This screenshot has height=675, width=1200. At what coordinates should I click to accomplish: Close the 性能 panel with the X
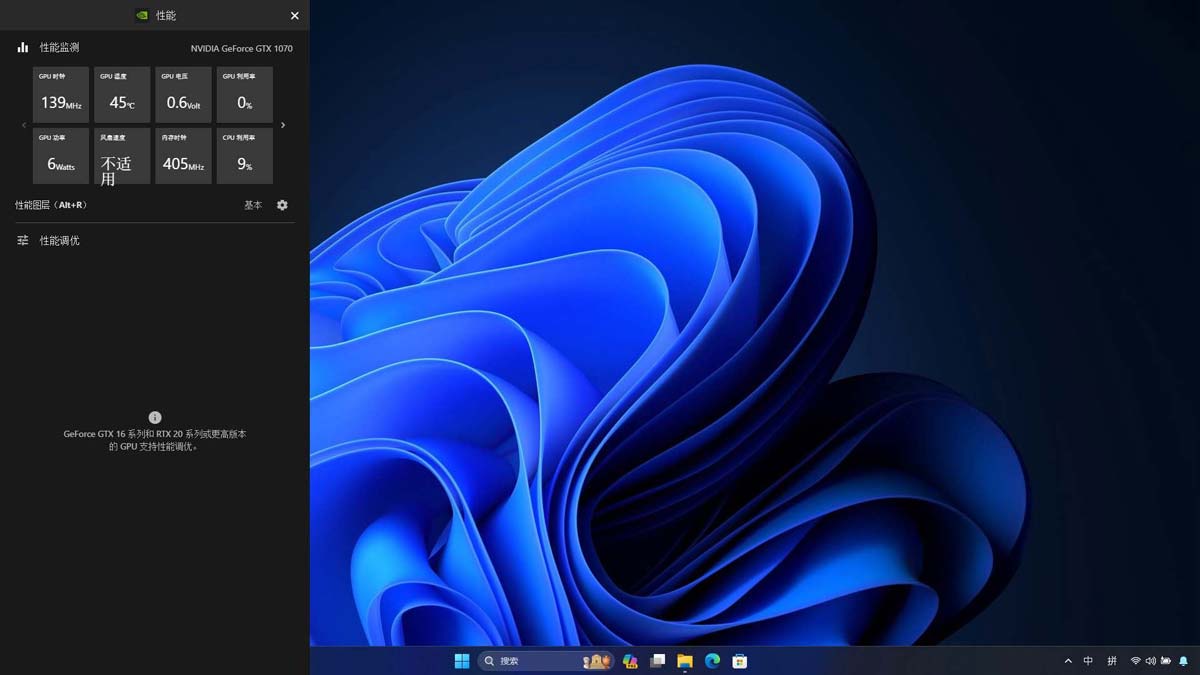[294, 16]
